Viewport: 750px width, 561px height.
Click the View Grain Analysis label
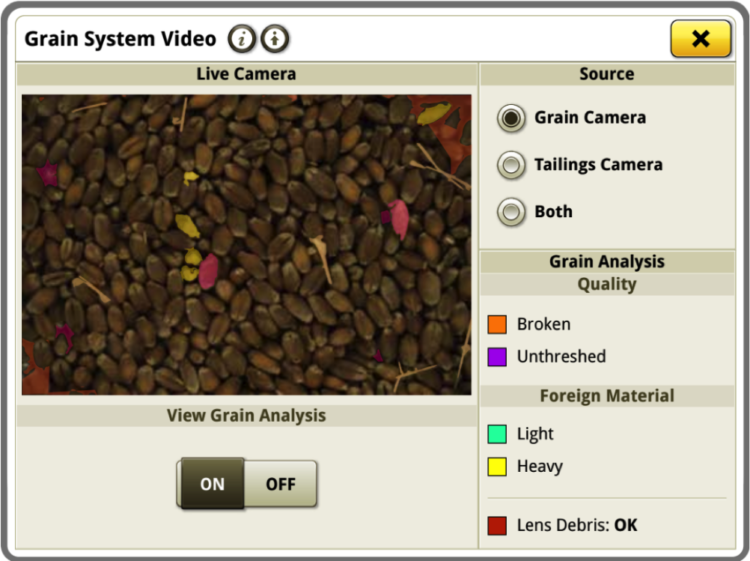point(246,415)
